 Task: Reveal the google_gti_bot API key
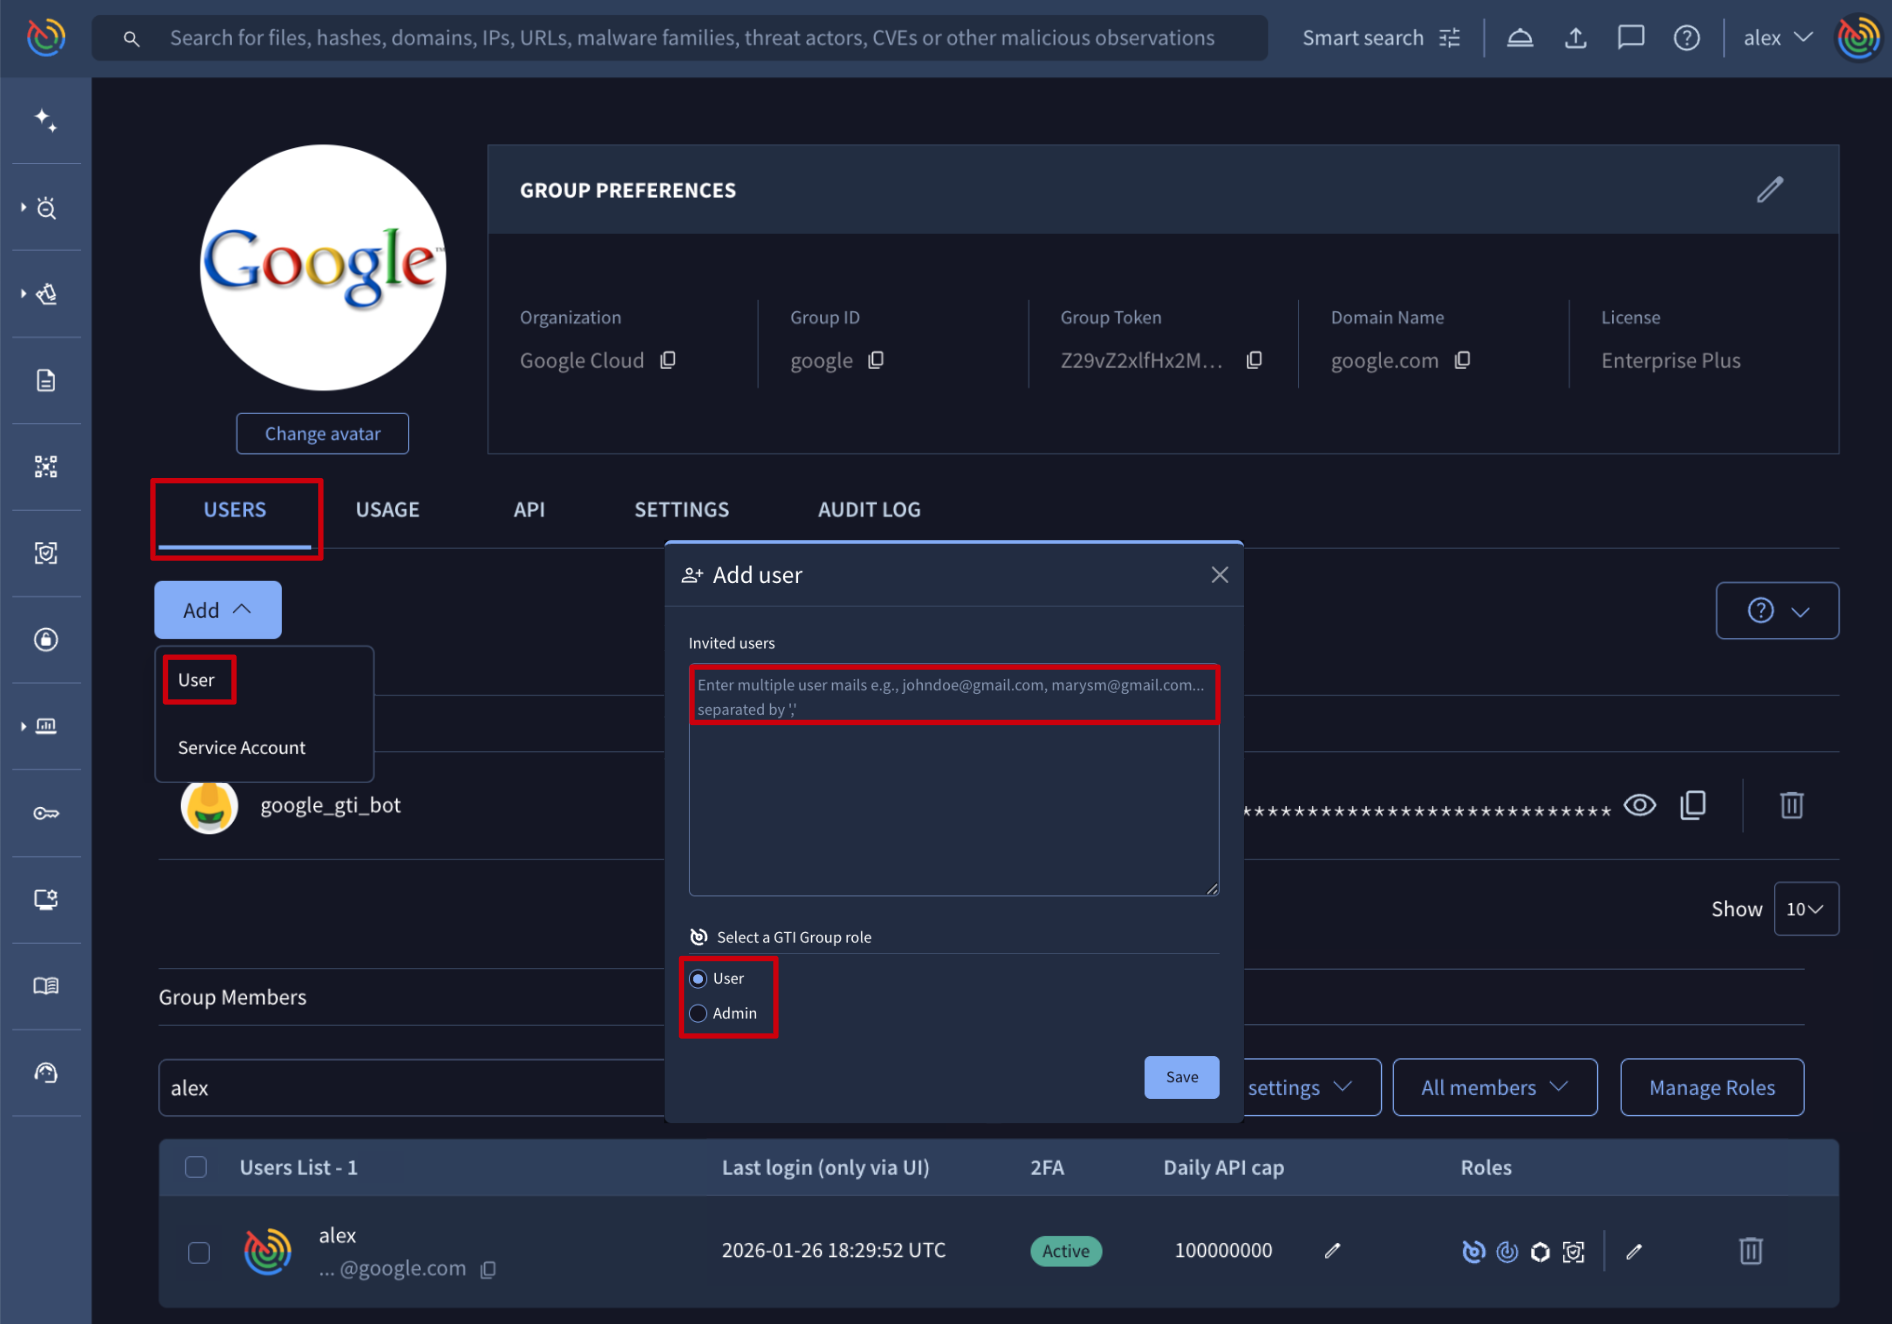(1640, 805)
